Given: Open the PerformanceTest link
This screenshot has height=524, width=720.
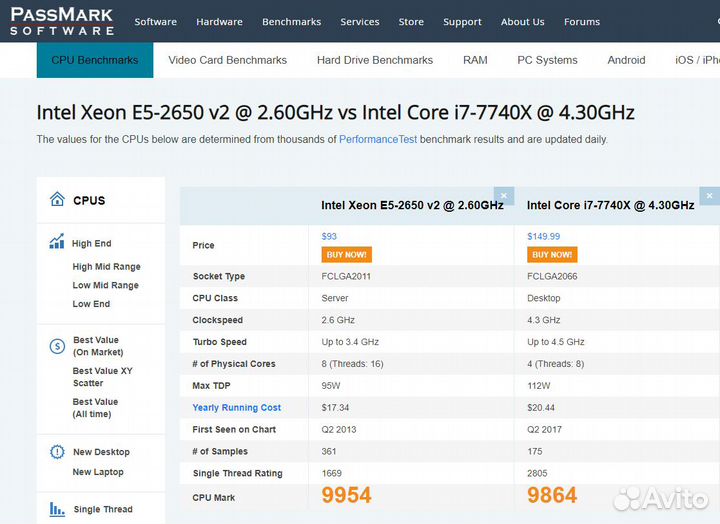Looking at the screenshot, I should [378, 139].
